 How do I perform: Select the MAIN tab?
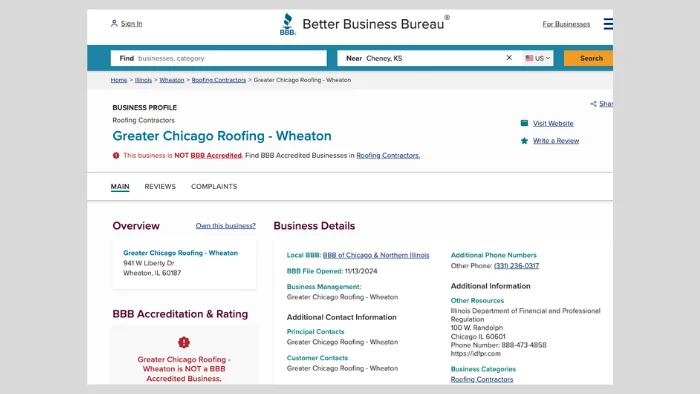120,187
